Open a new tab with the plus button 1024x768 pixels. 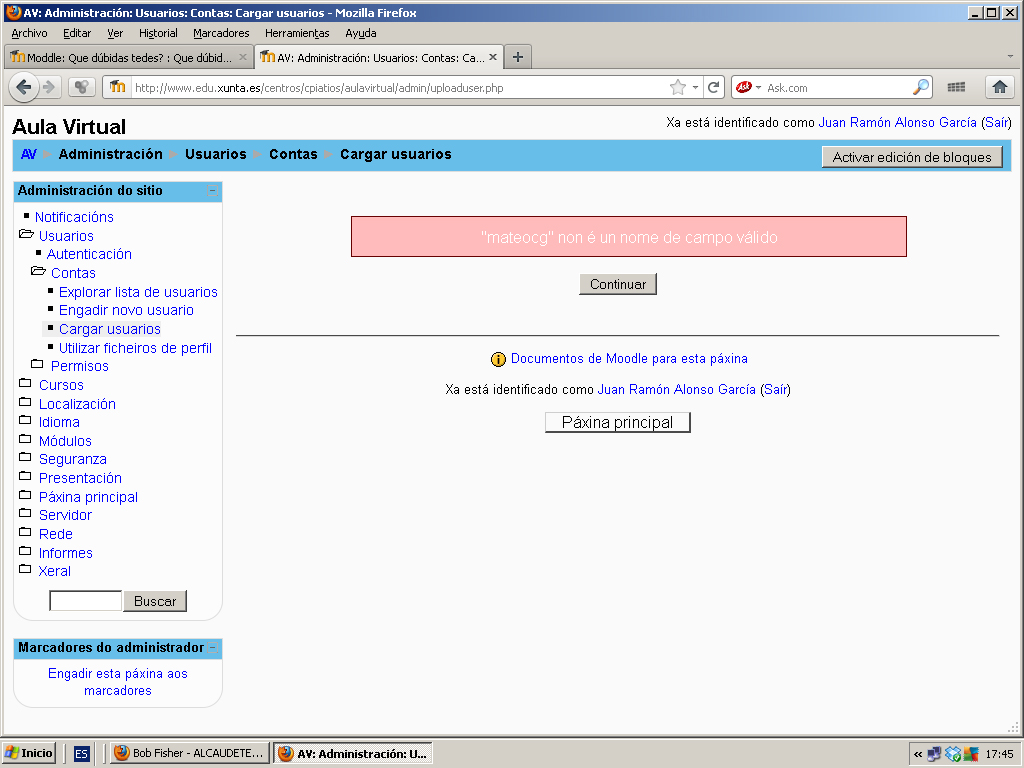pos(518,57)
